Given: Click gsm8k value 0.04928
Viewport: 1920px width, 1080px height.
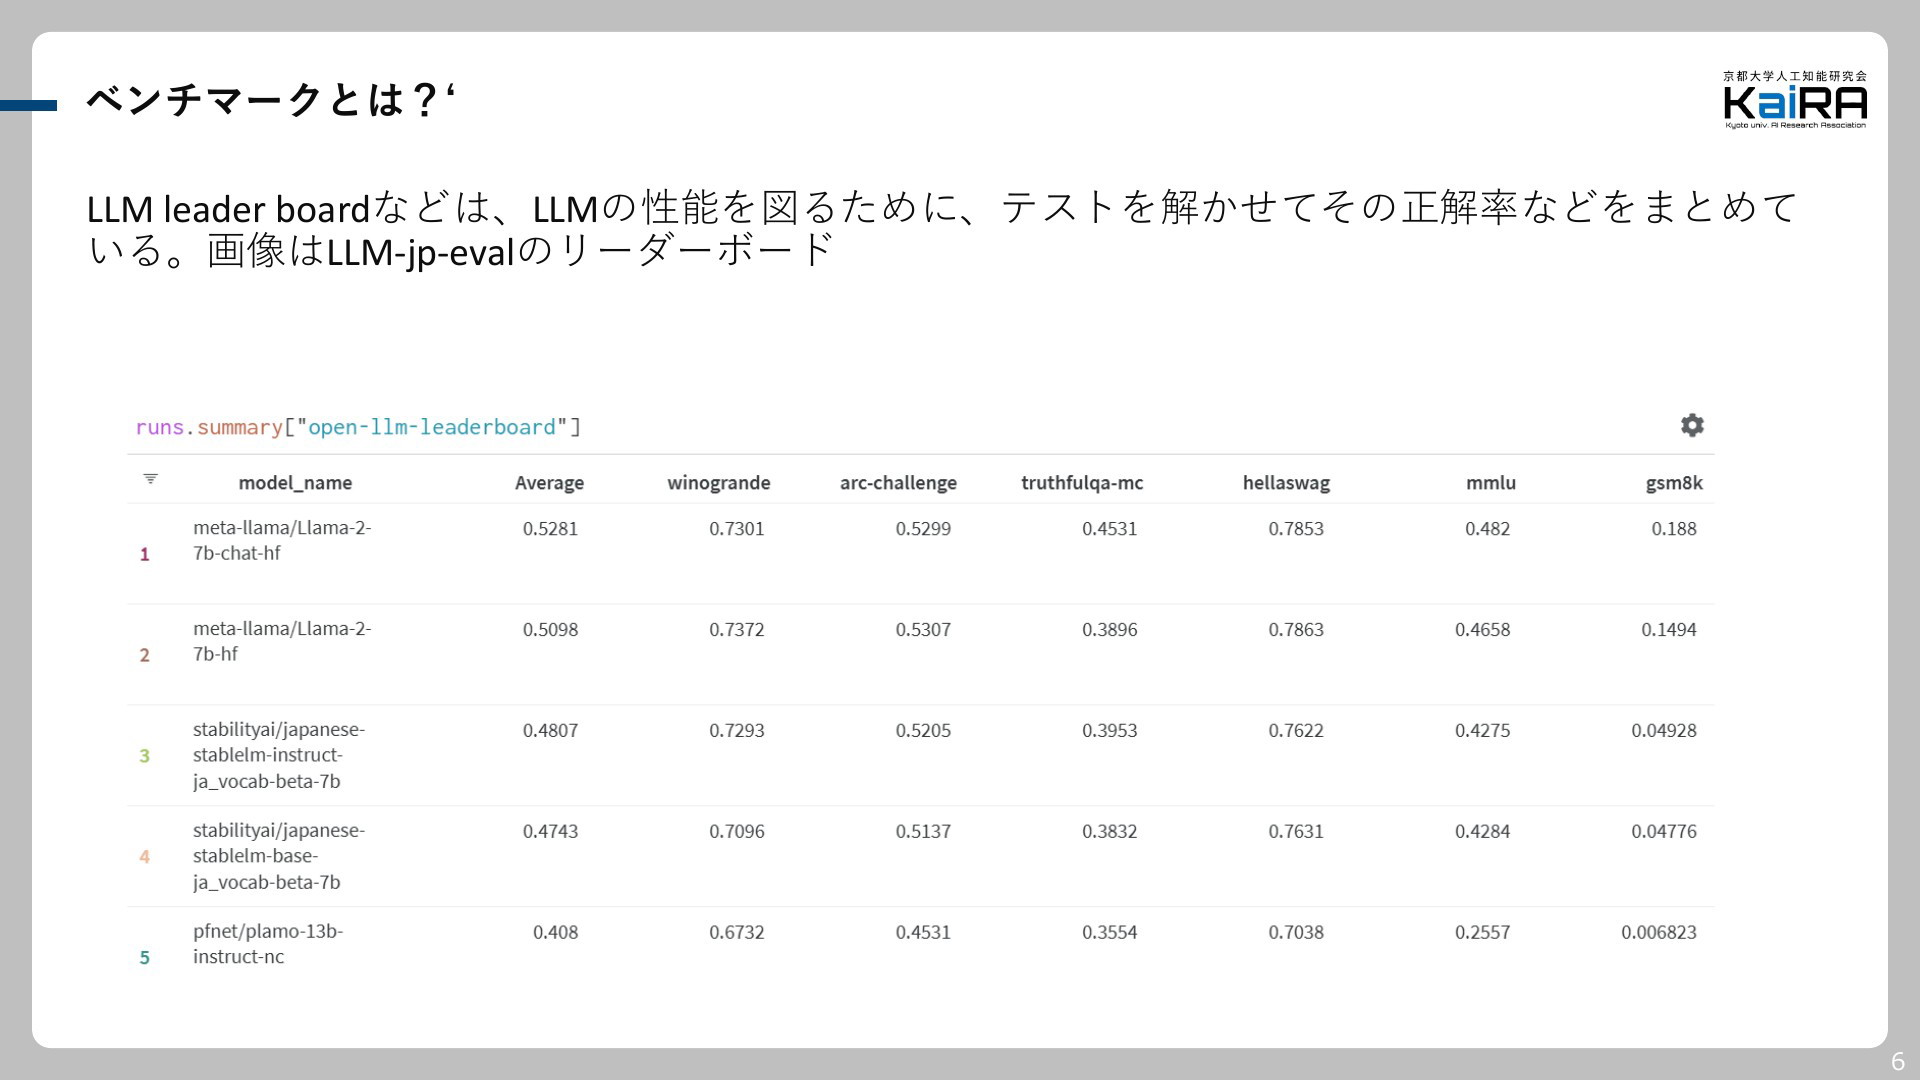Looking at the screenshot, I should [1664, 731].
